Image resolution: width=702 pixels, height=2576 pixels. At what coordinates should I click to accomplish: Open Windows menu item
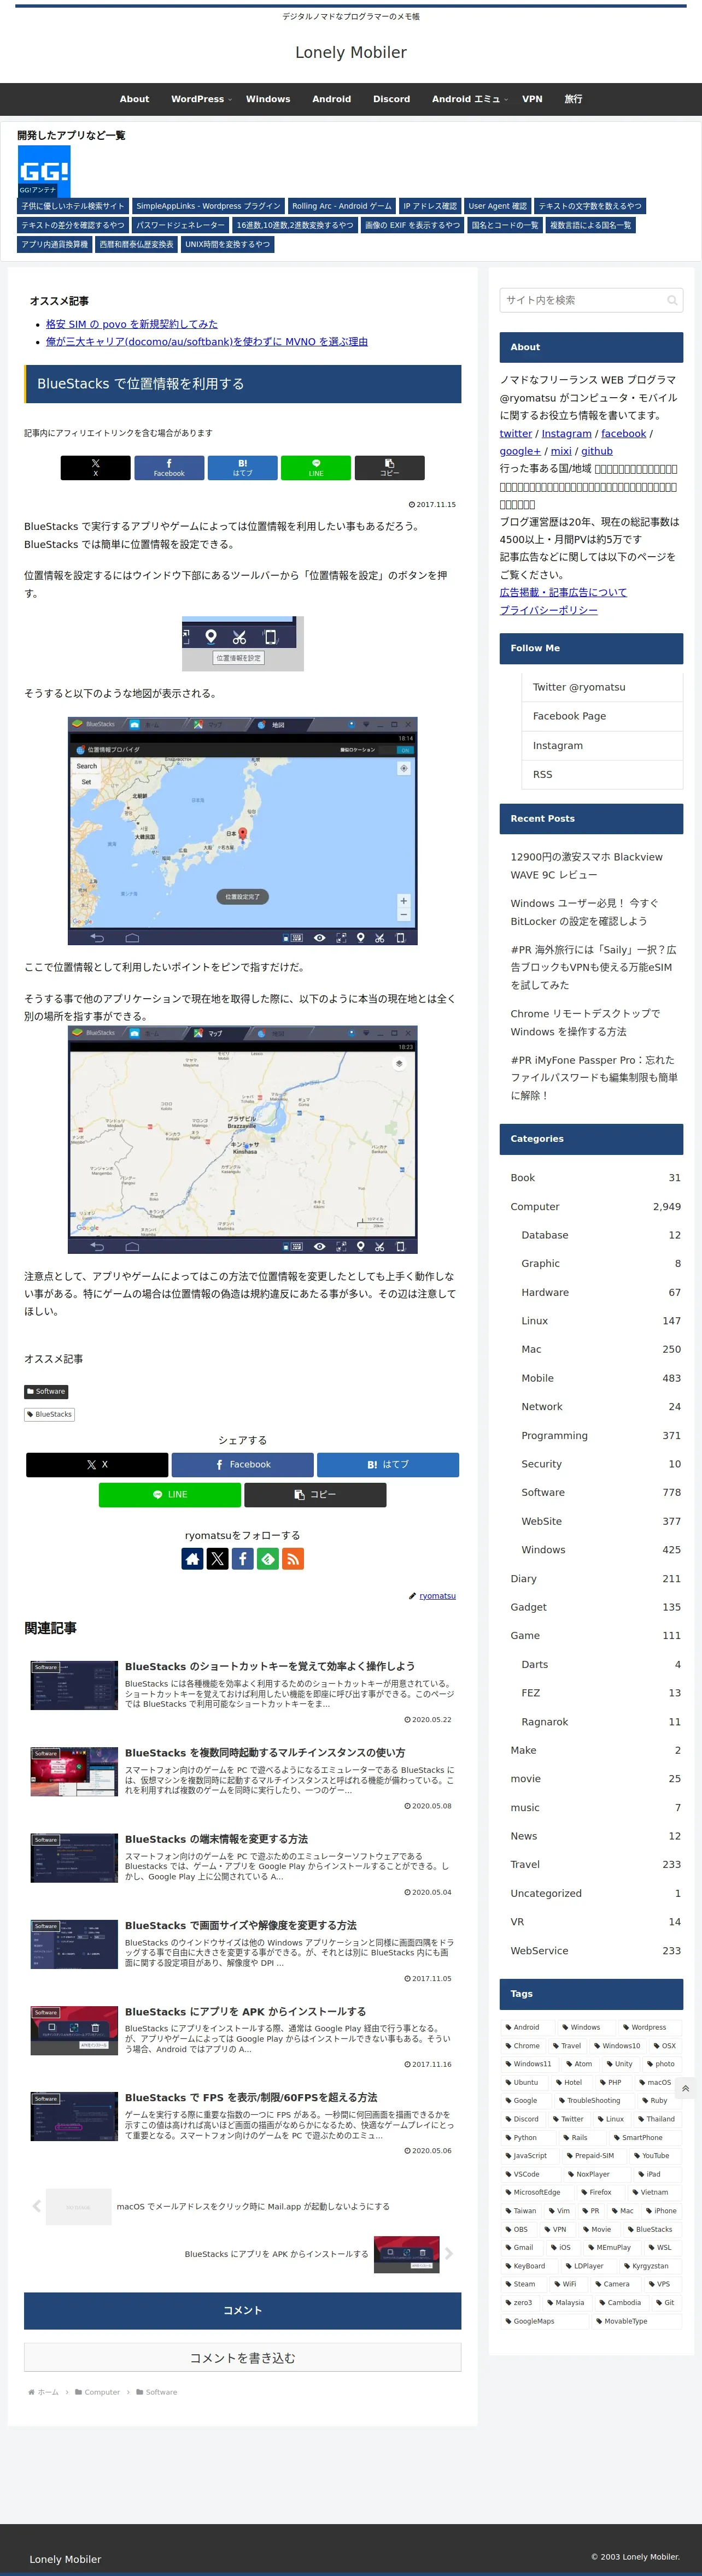point(268,99)
